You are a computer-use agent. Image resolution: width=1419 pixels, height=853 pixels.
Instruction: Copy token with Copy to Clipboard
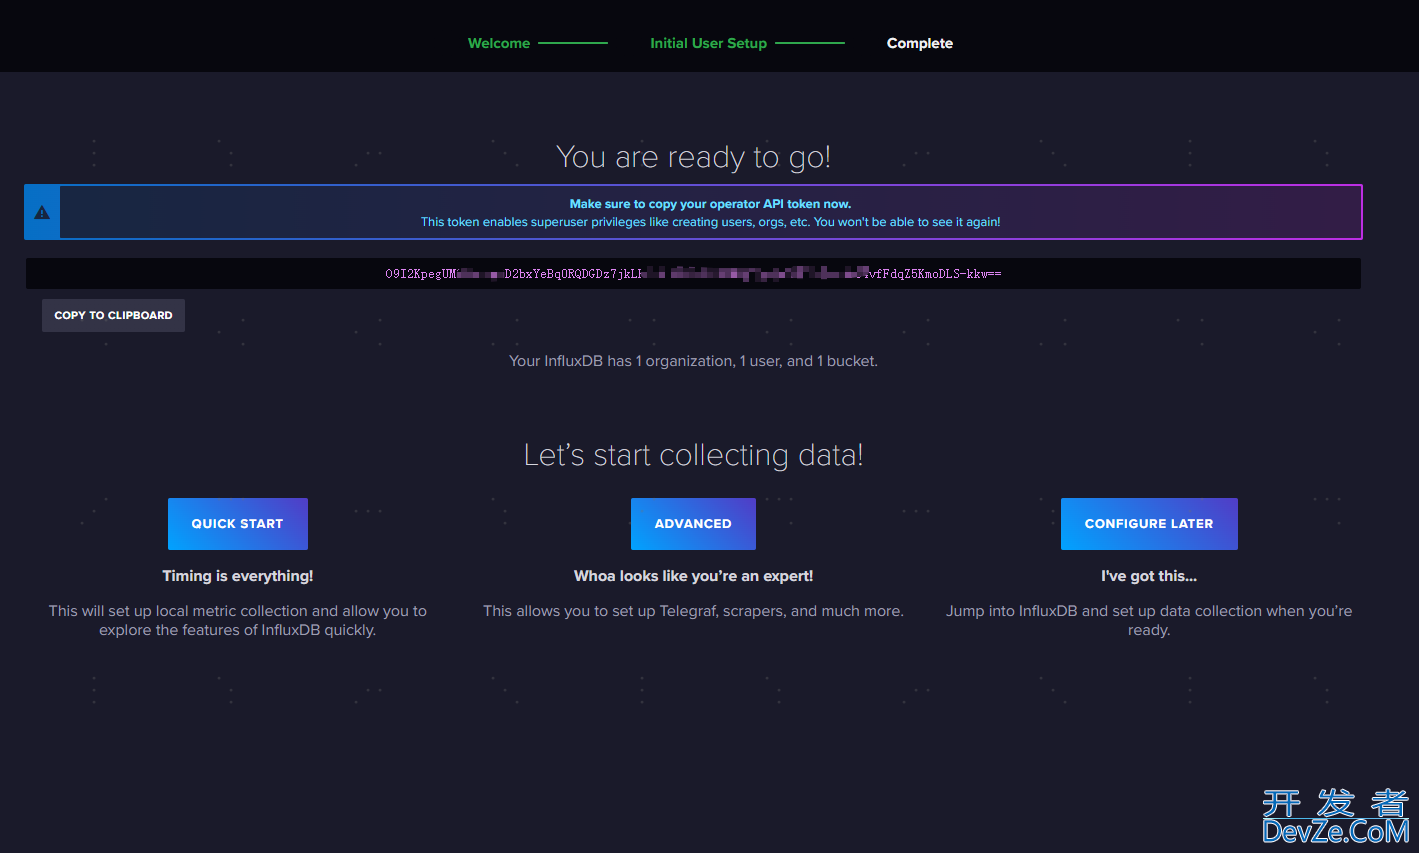(113, 315)
